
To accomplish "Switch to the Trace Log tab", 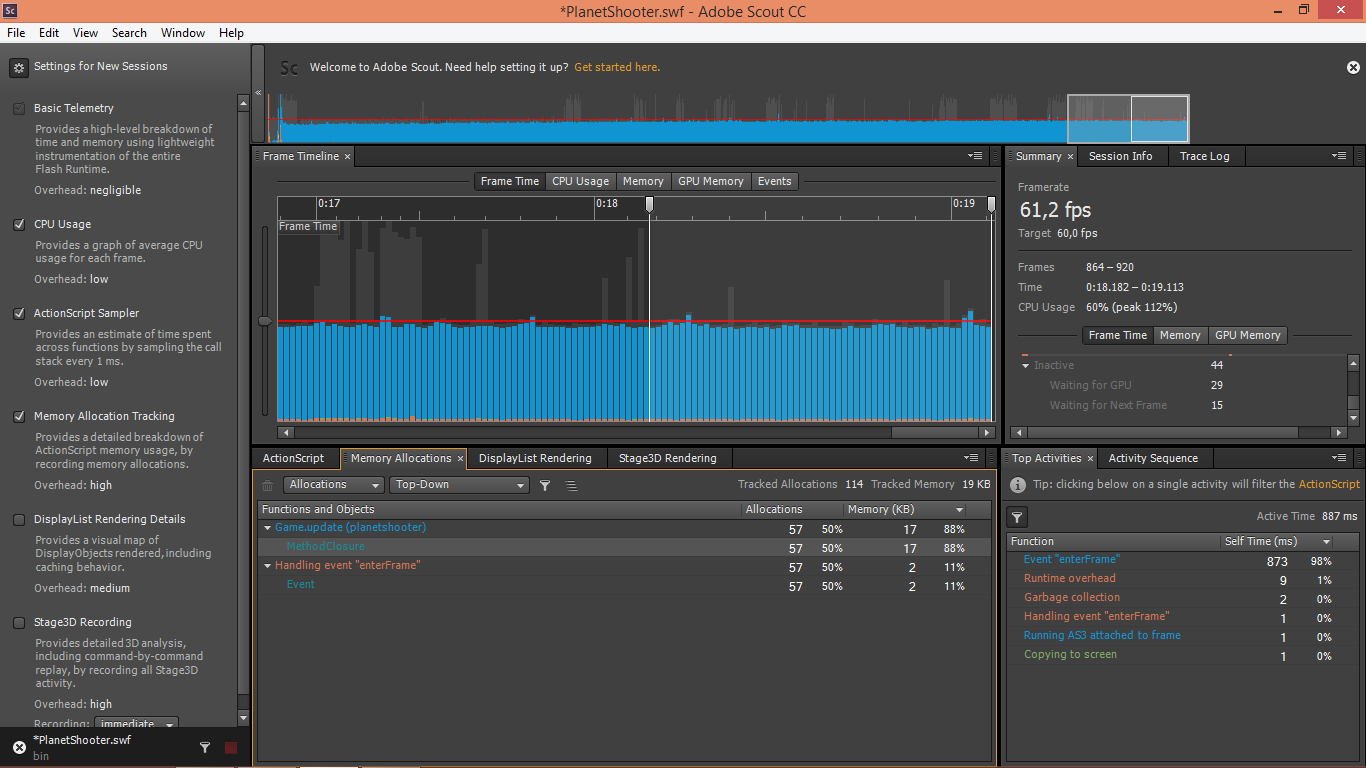I will 1205,156.
